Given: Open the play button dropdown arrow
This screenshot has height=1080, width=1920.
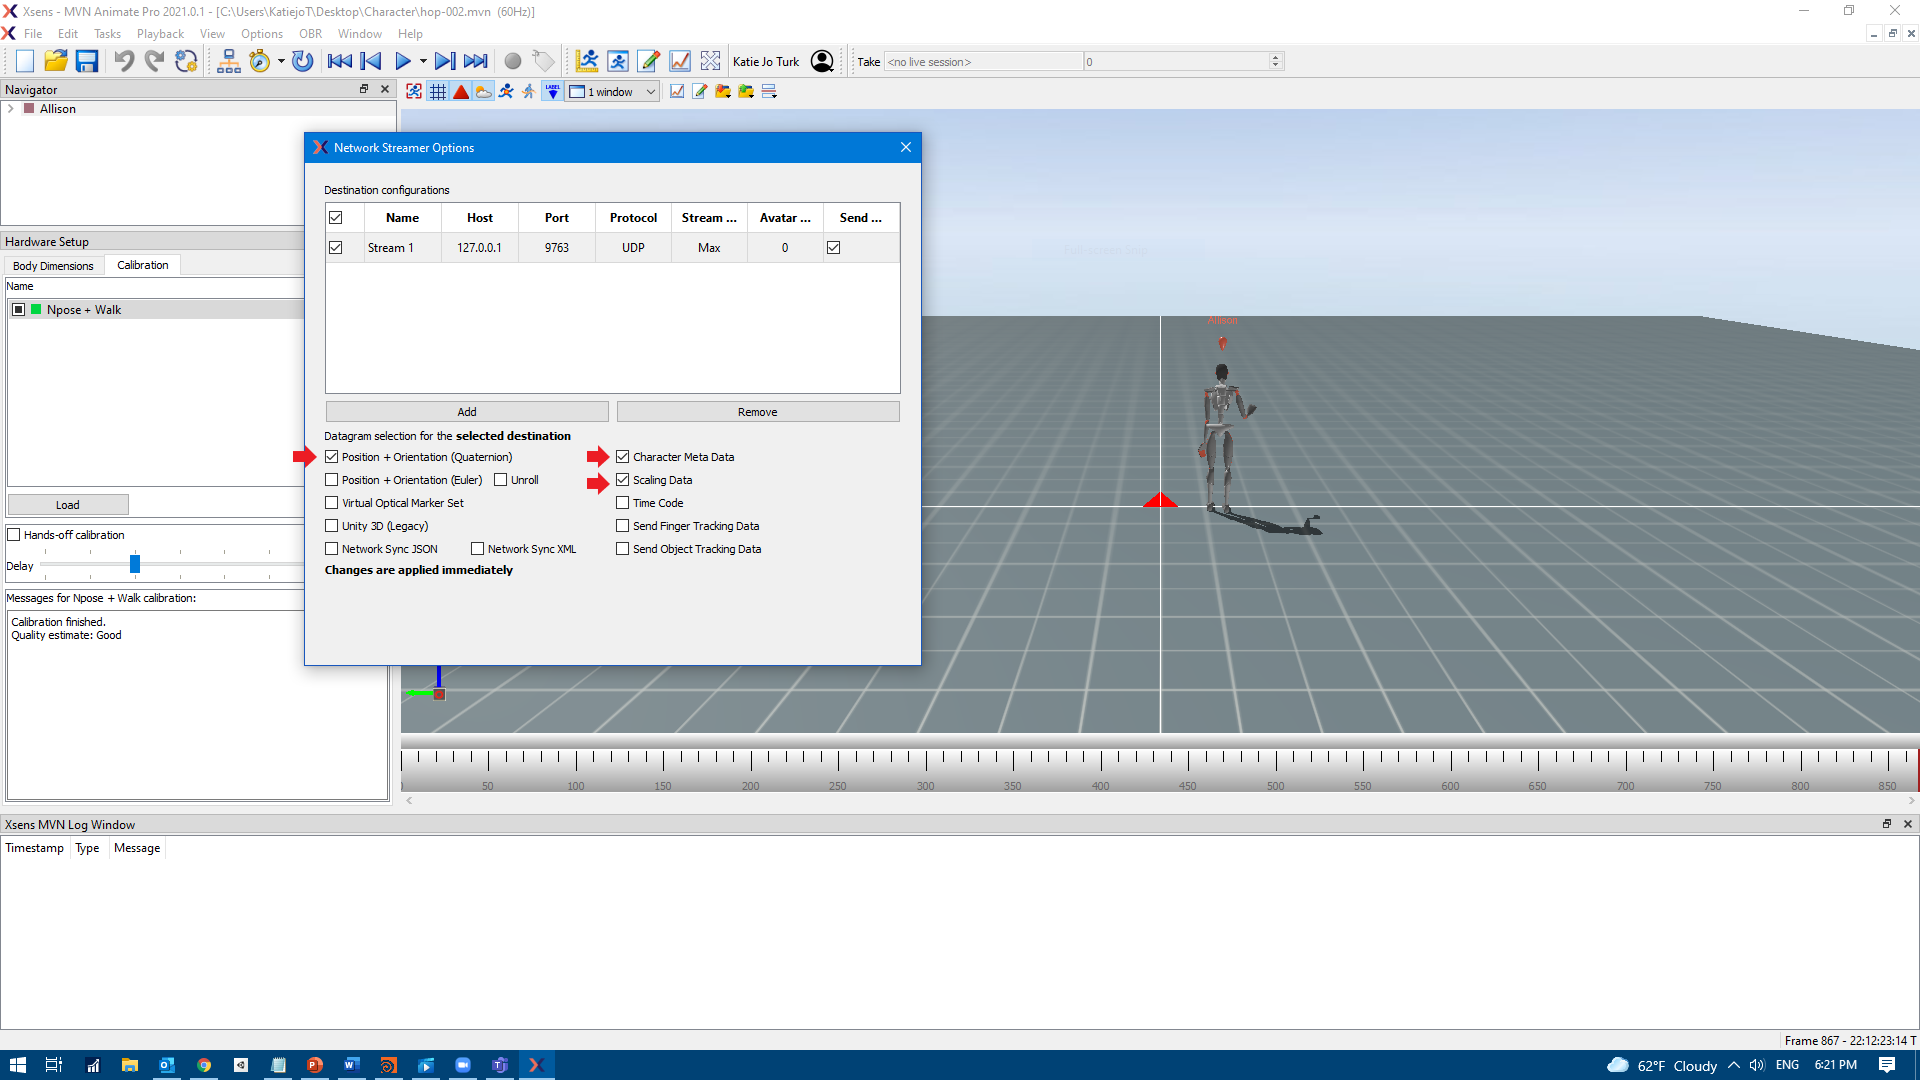Looking at the screenshot, I should (x=423, y=61).
